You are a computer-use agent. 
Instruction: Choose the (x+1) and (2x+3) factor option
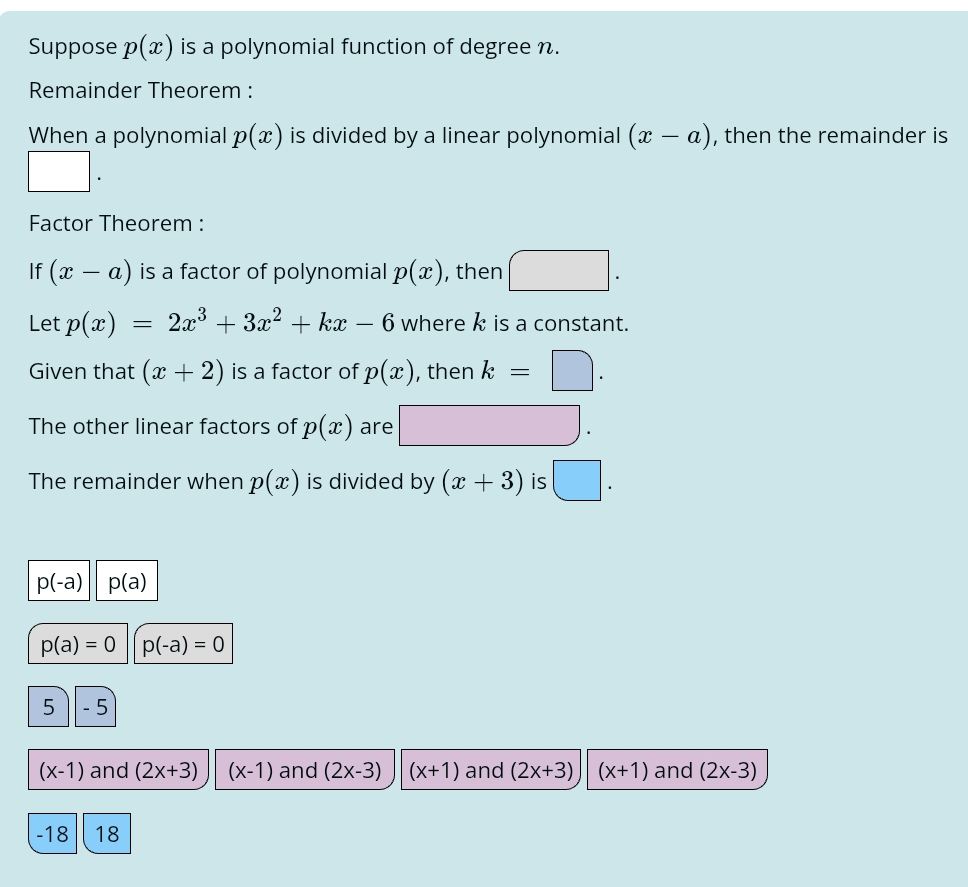click(490, 770)
